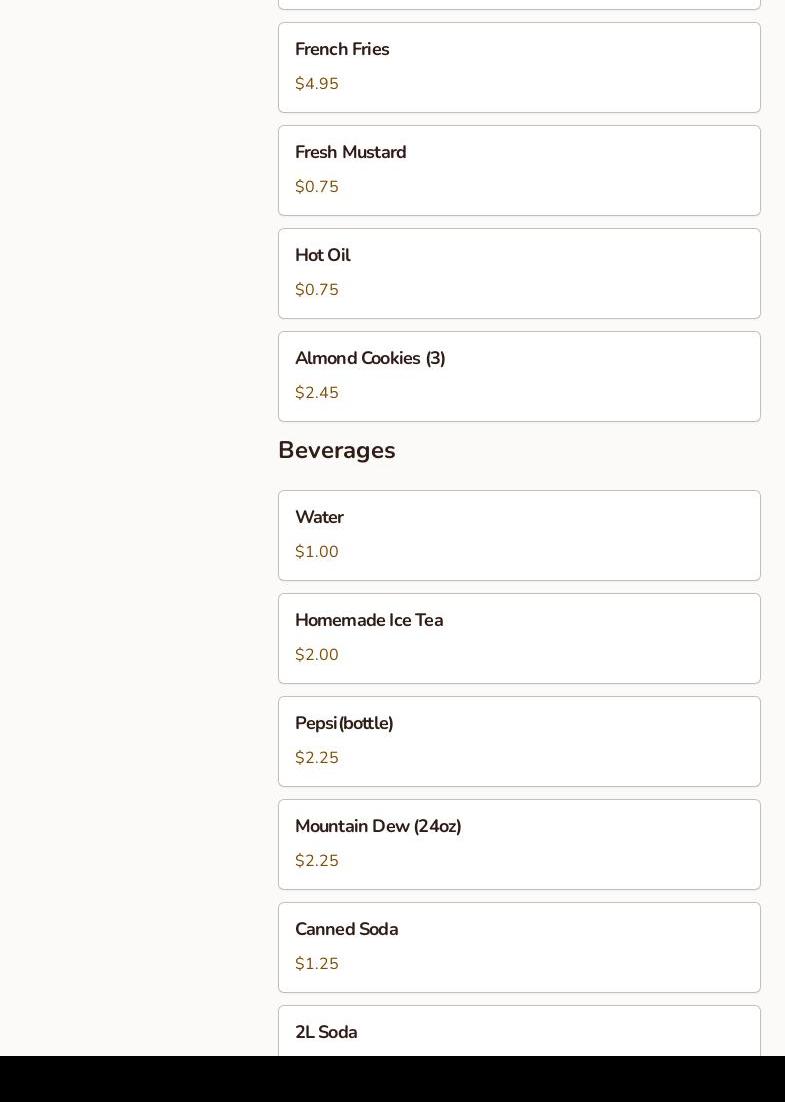785x1102 pixels.
Task: Click the $0.75 price under Fresh Mustard
Action: 317,187
